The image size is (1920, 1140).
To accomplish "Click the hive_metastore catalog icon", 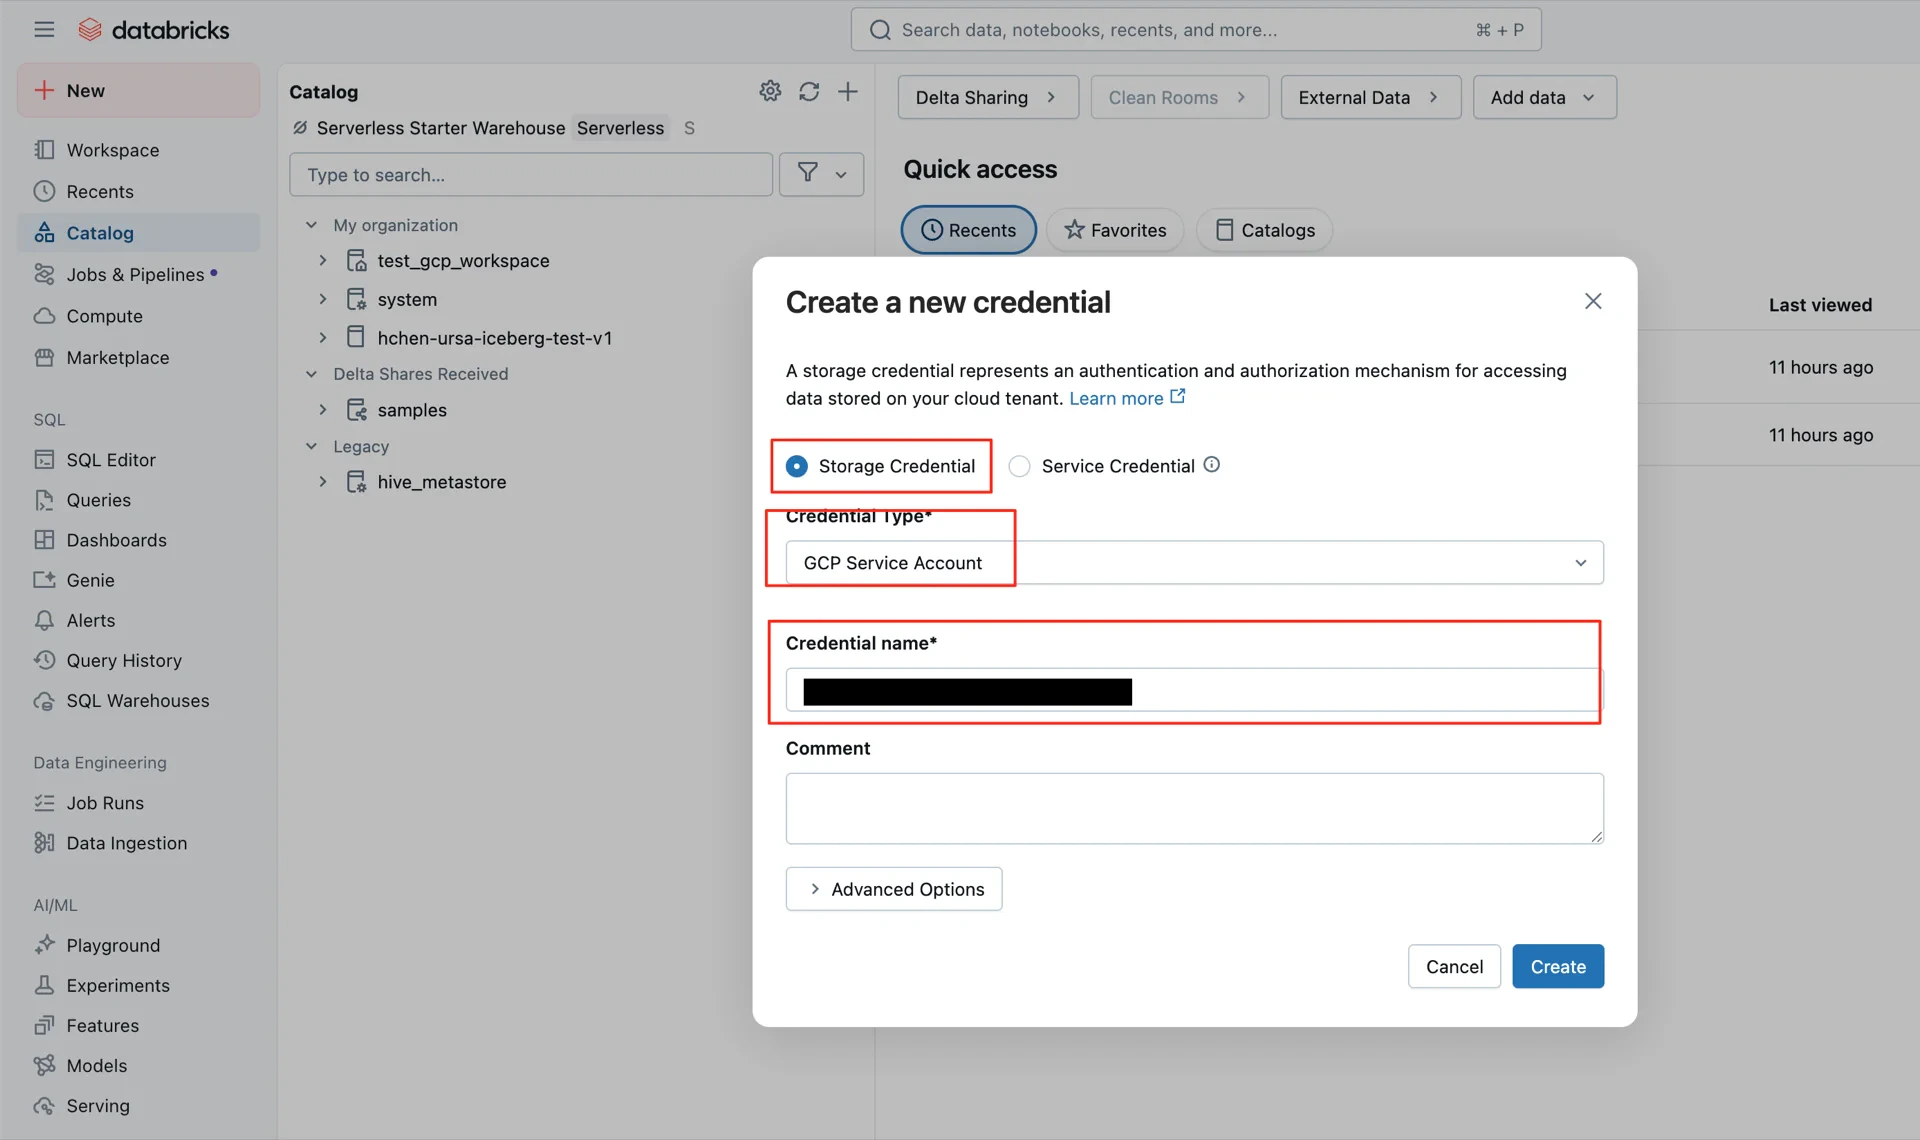I will 356,482.
